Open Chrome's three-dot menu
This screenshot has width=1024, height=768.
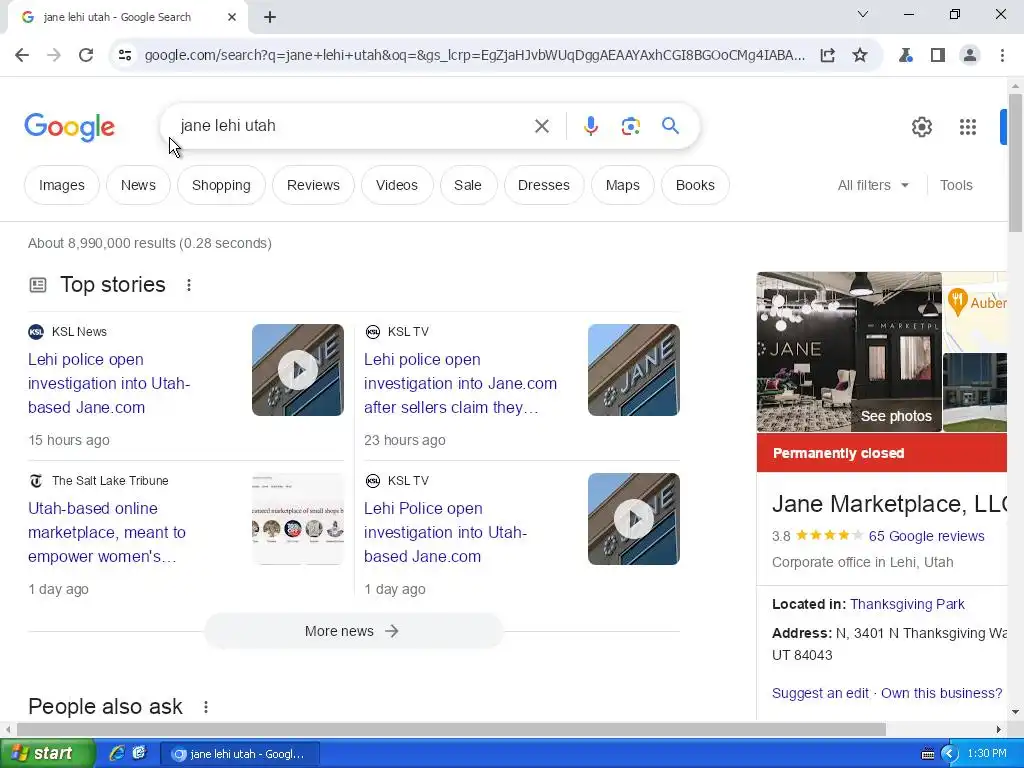tap(1002, 55)
